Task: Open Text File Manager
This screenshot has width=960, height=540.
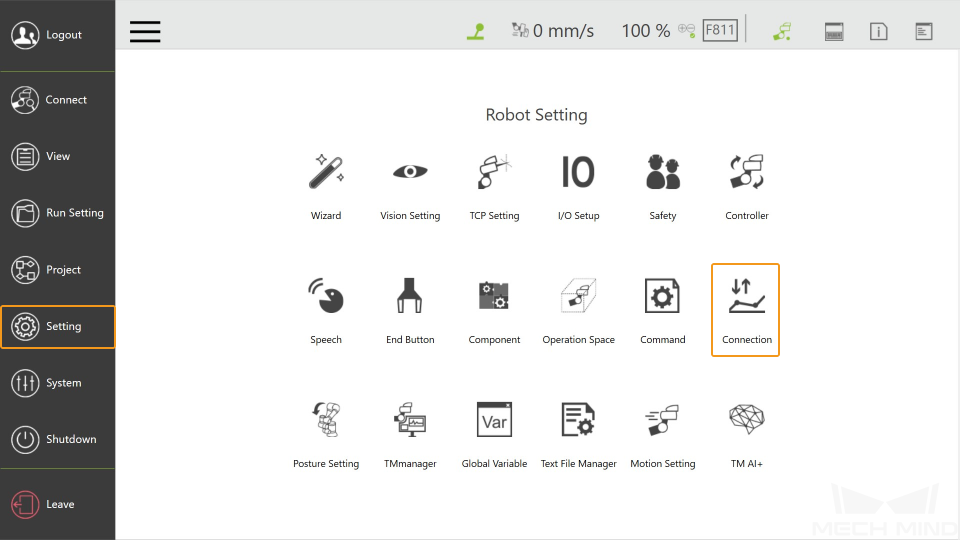Action: pyautogui.click(x=578, y=435)
